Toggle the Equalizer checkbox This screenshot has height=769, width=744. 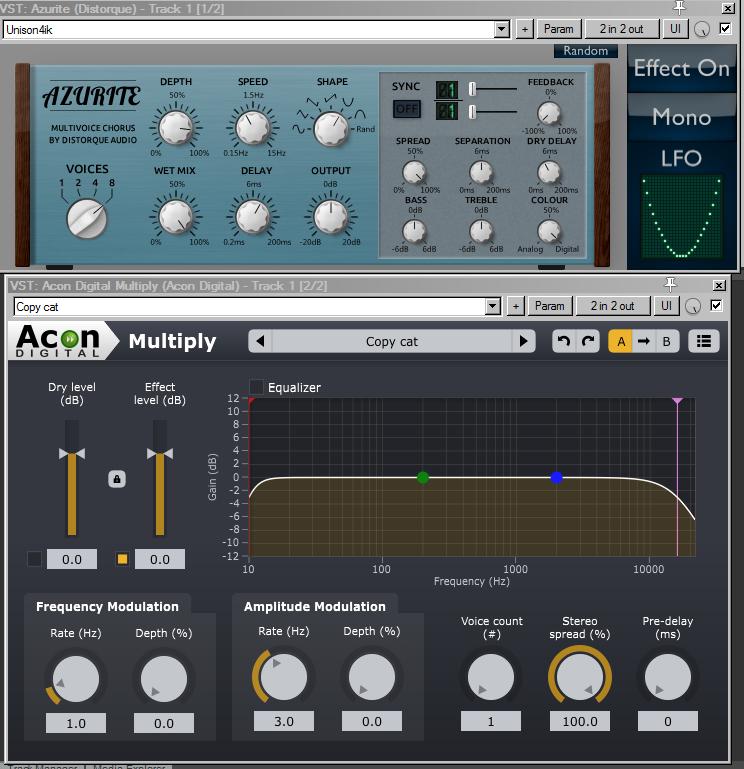click(257, 386)
